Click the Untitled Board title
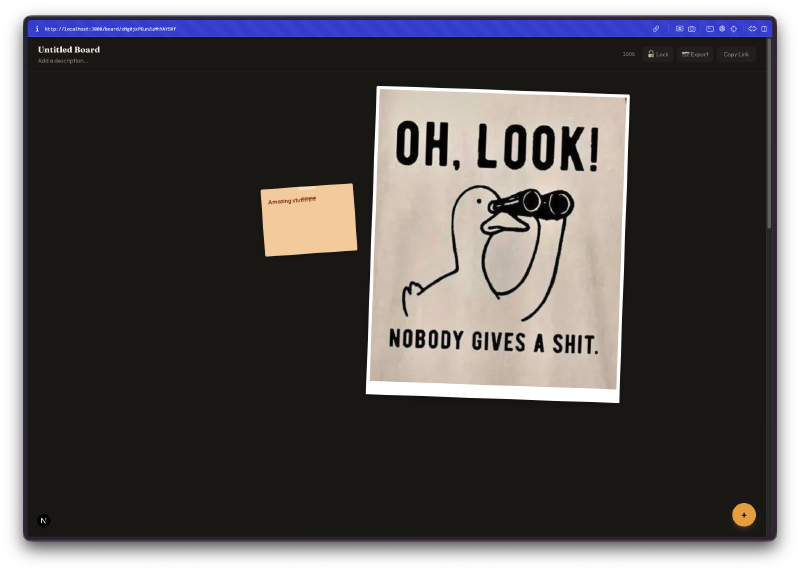800x572 pixels. (69, 49)
